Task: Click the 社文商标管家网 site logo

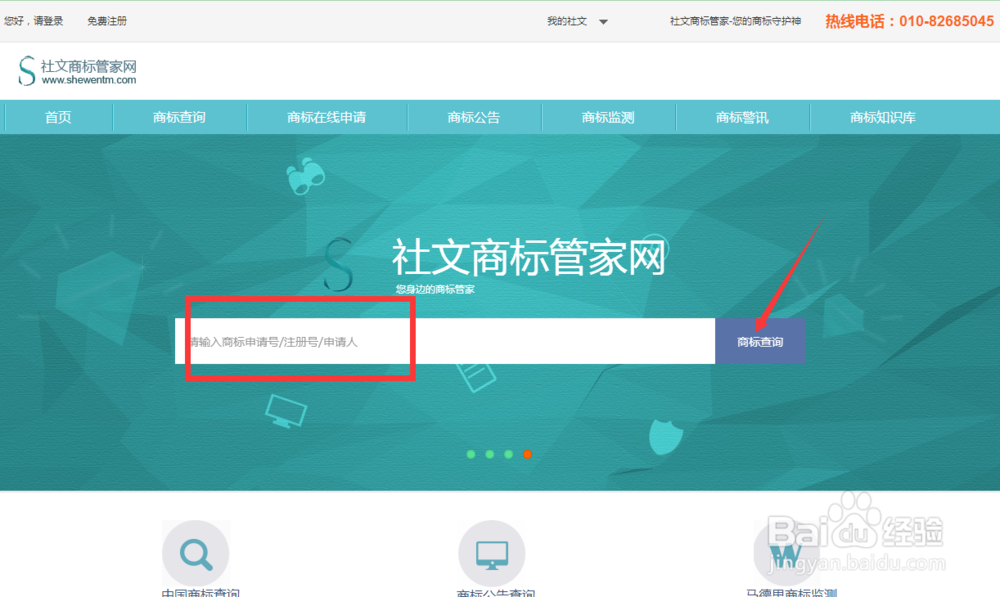Action: (77, 71)
